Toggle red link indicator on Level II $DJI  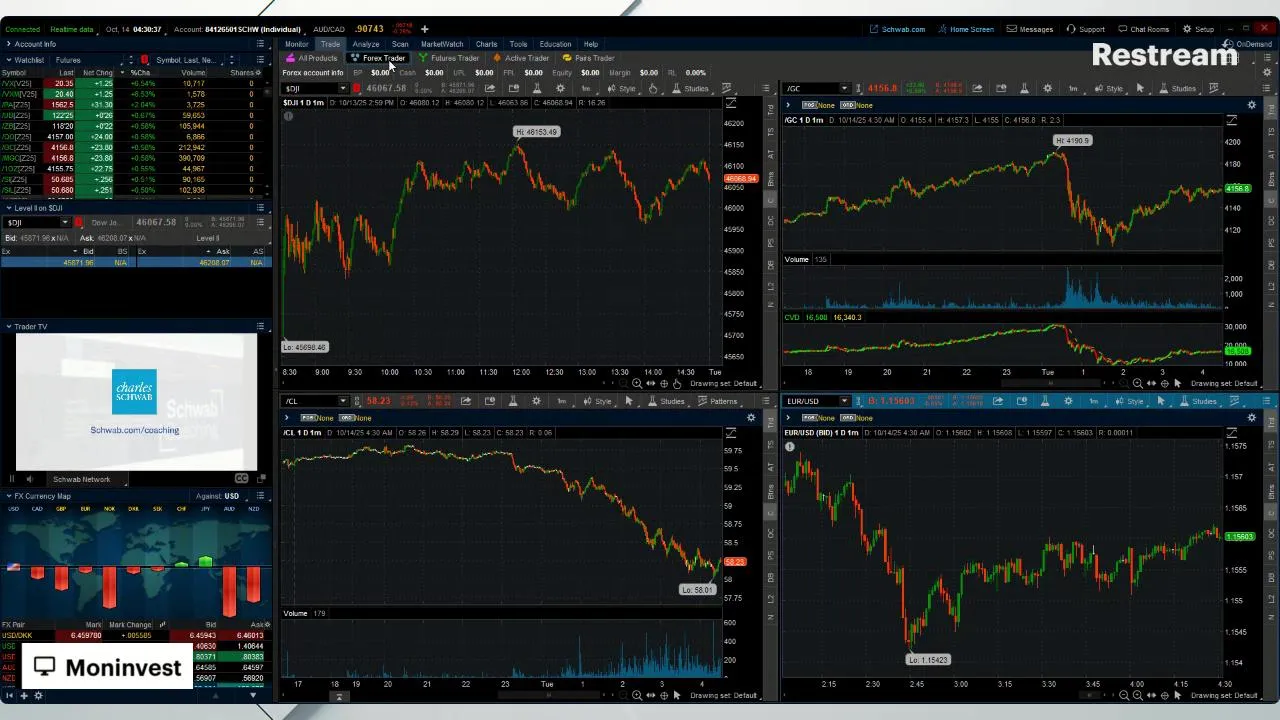coord(79,222)
